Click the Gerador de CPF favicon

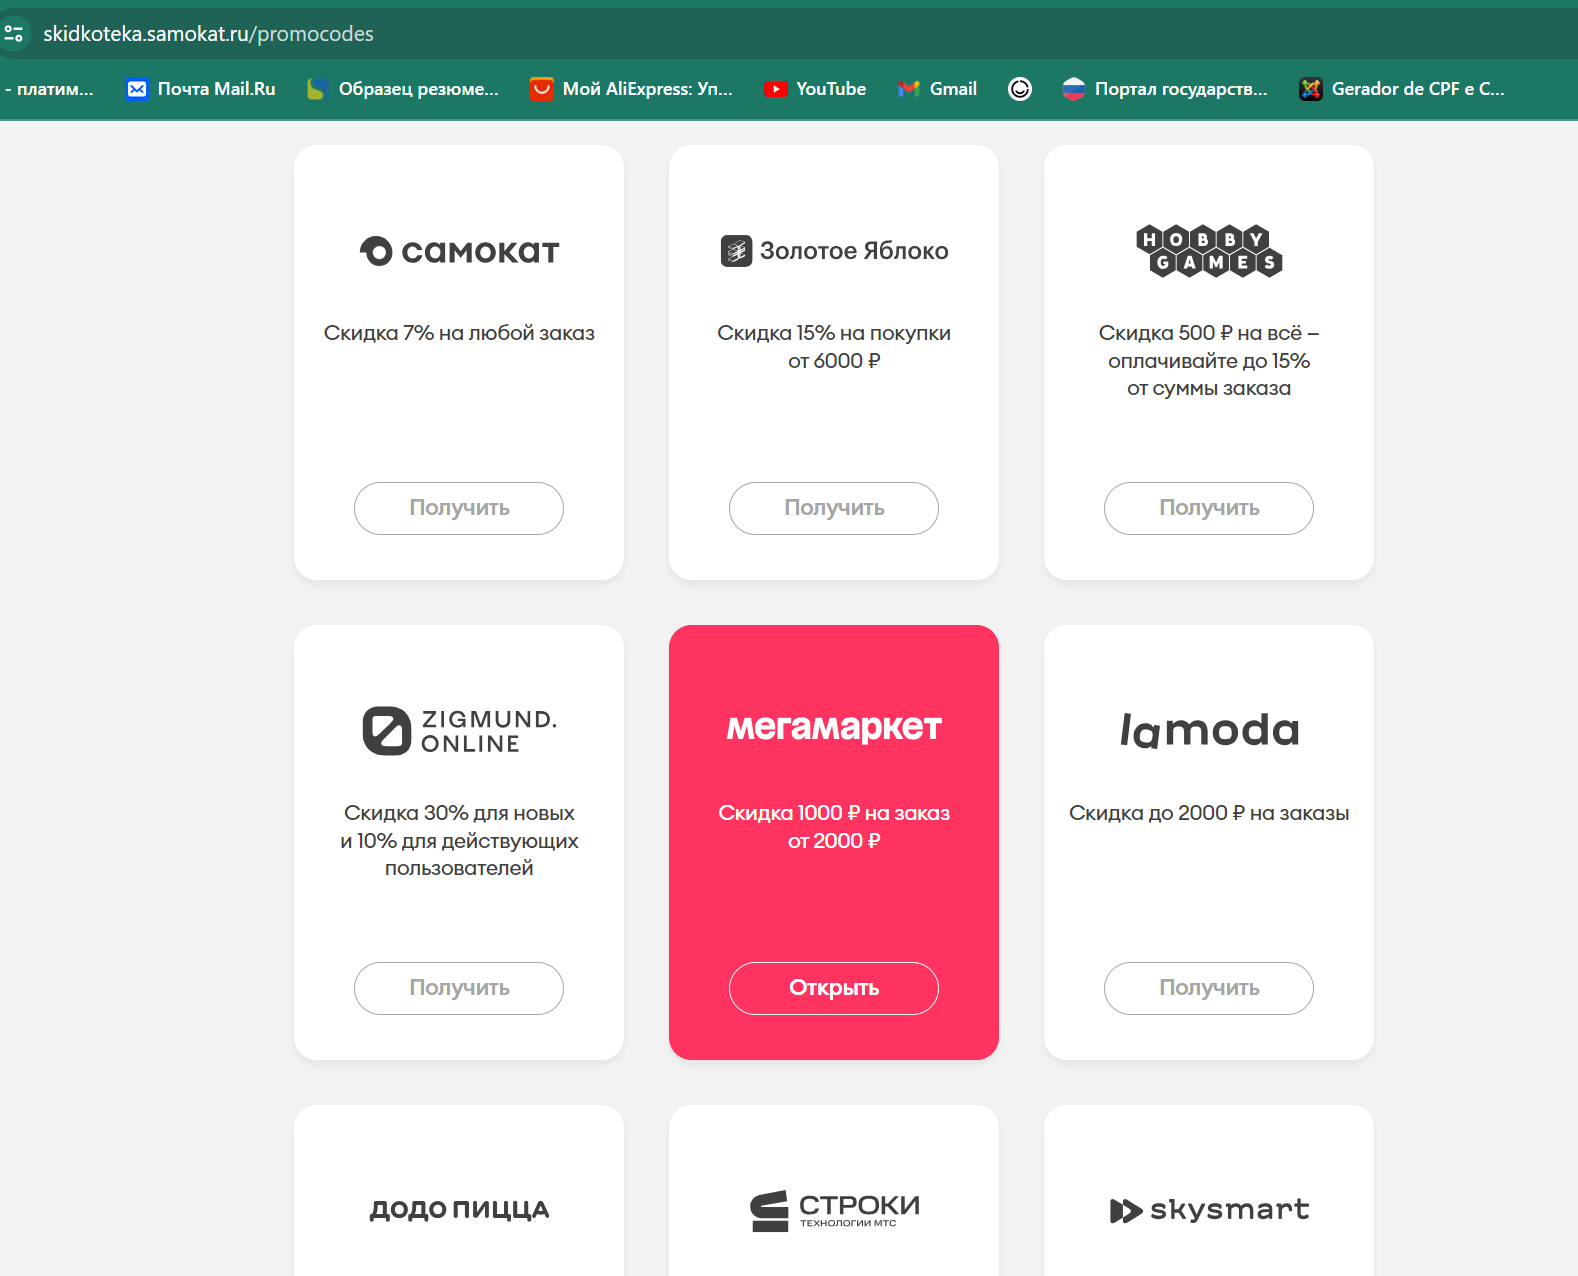click(1310, 89)
